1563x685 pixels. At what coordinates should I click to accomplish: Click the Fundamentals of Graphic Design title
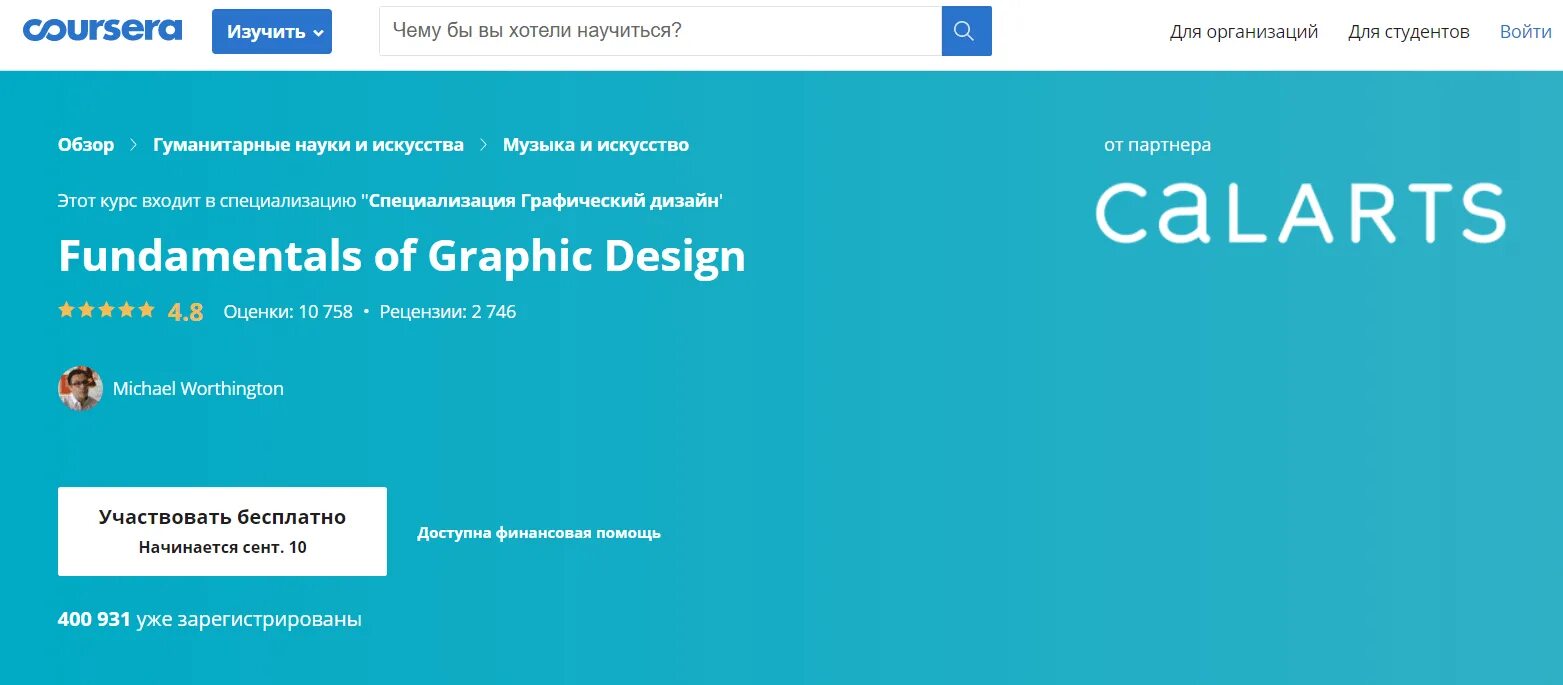[402, 256]
